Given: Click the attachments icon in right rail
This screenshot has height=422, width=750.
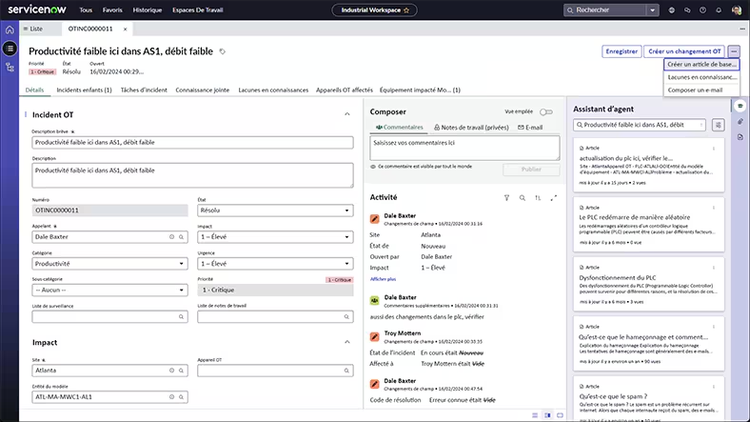Looking at the screenshot, I should click(x=740, y=122).
